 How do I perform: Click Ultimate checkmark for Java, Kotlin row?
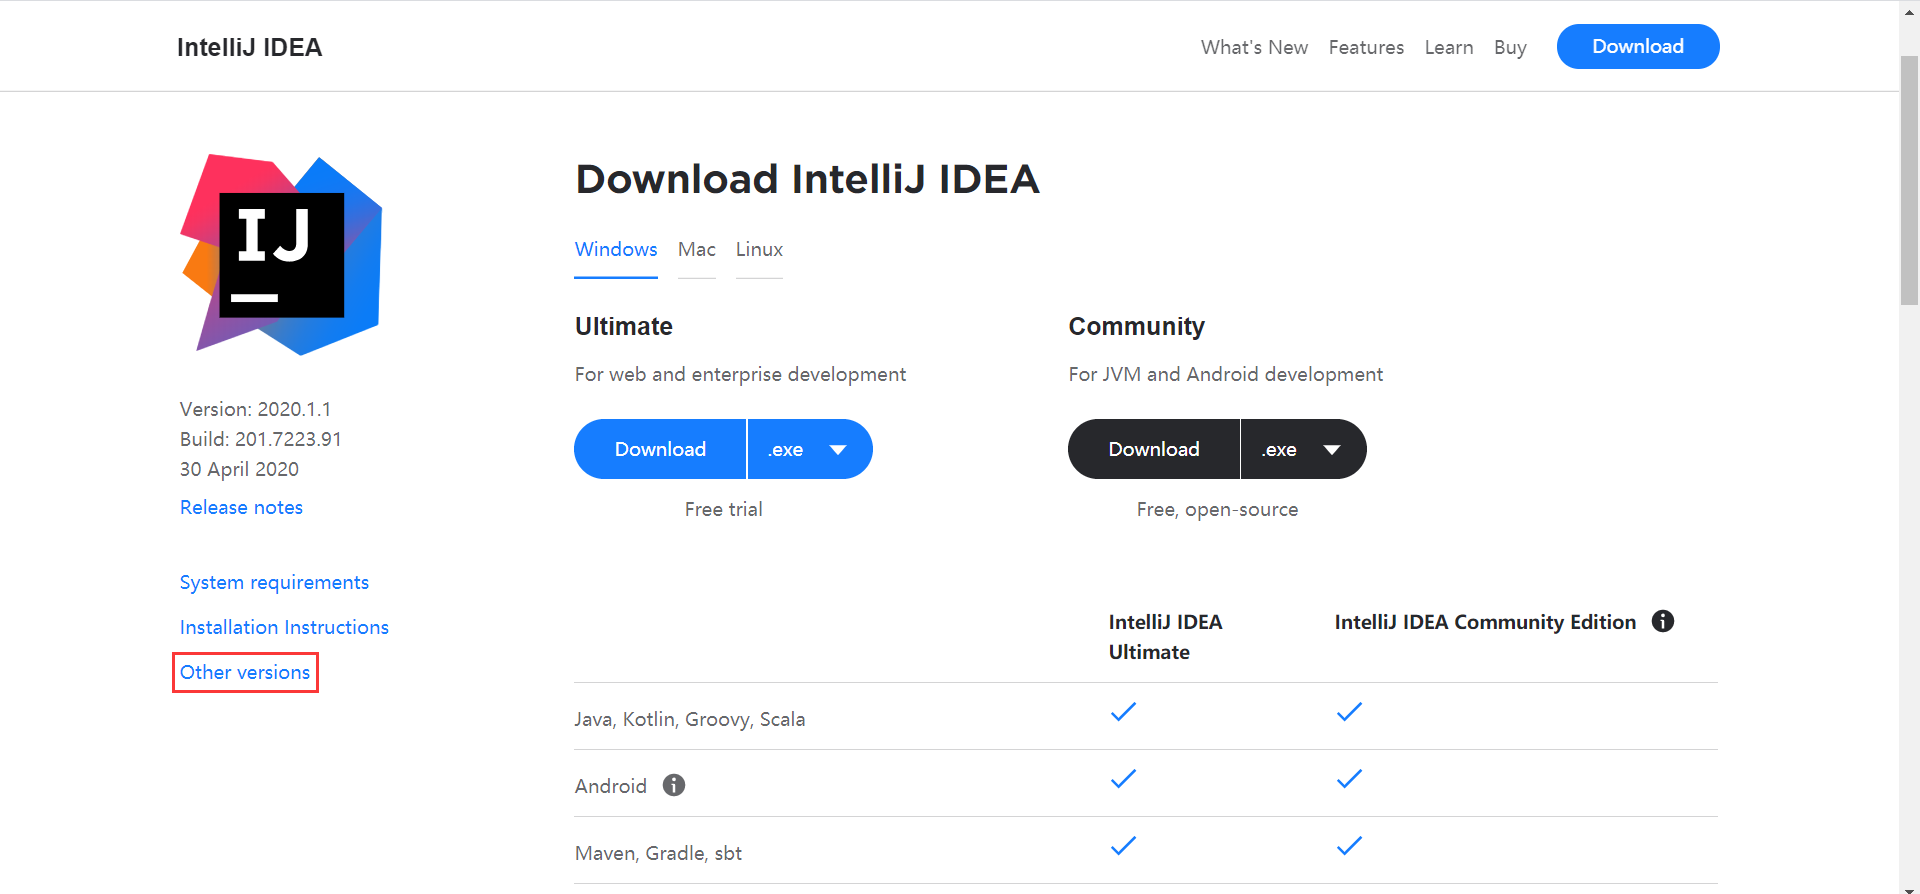point(1124,712)
